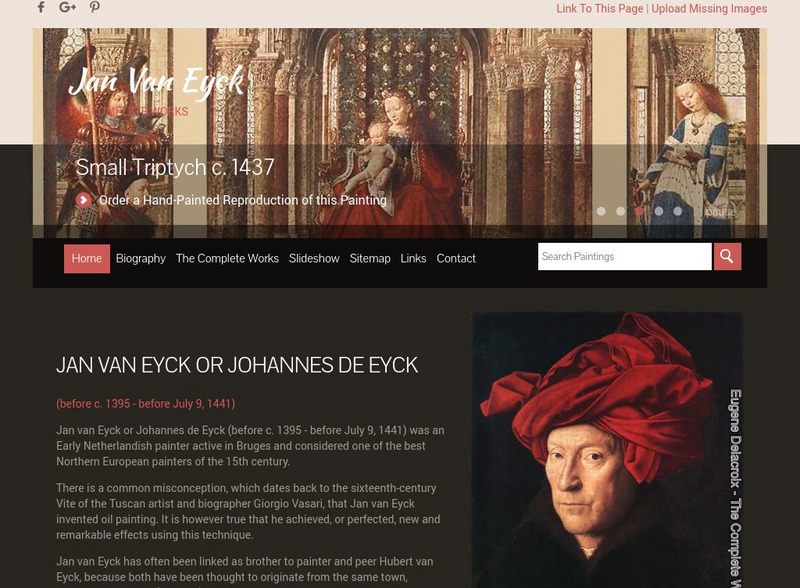Open the red turban portrait image
Screen dimensions: 800x588
(607, 450)
